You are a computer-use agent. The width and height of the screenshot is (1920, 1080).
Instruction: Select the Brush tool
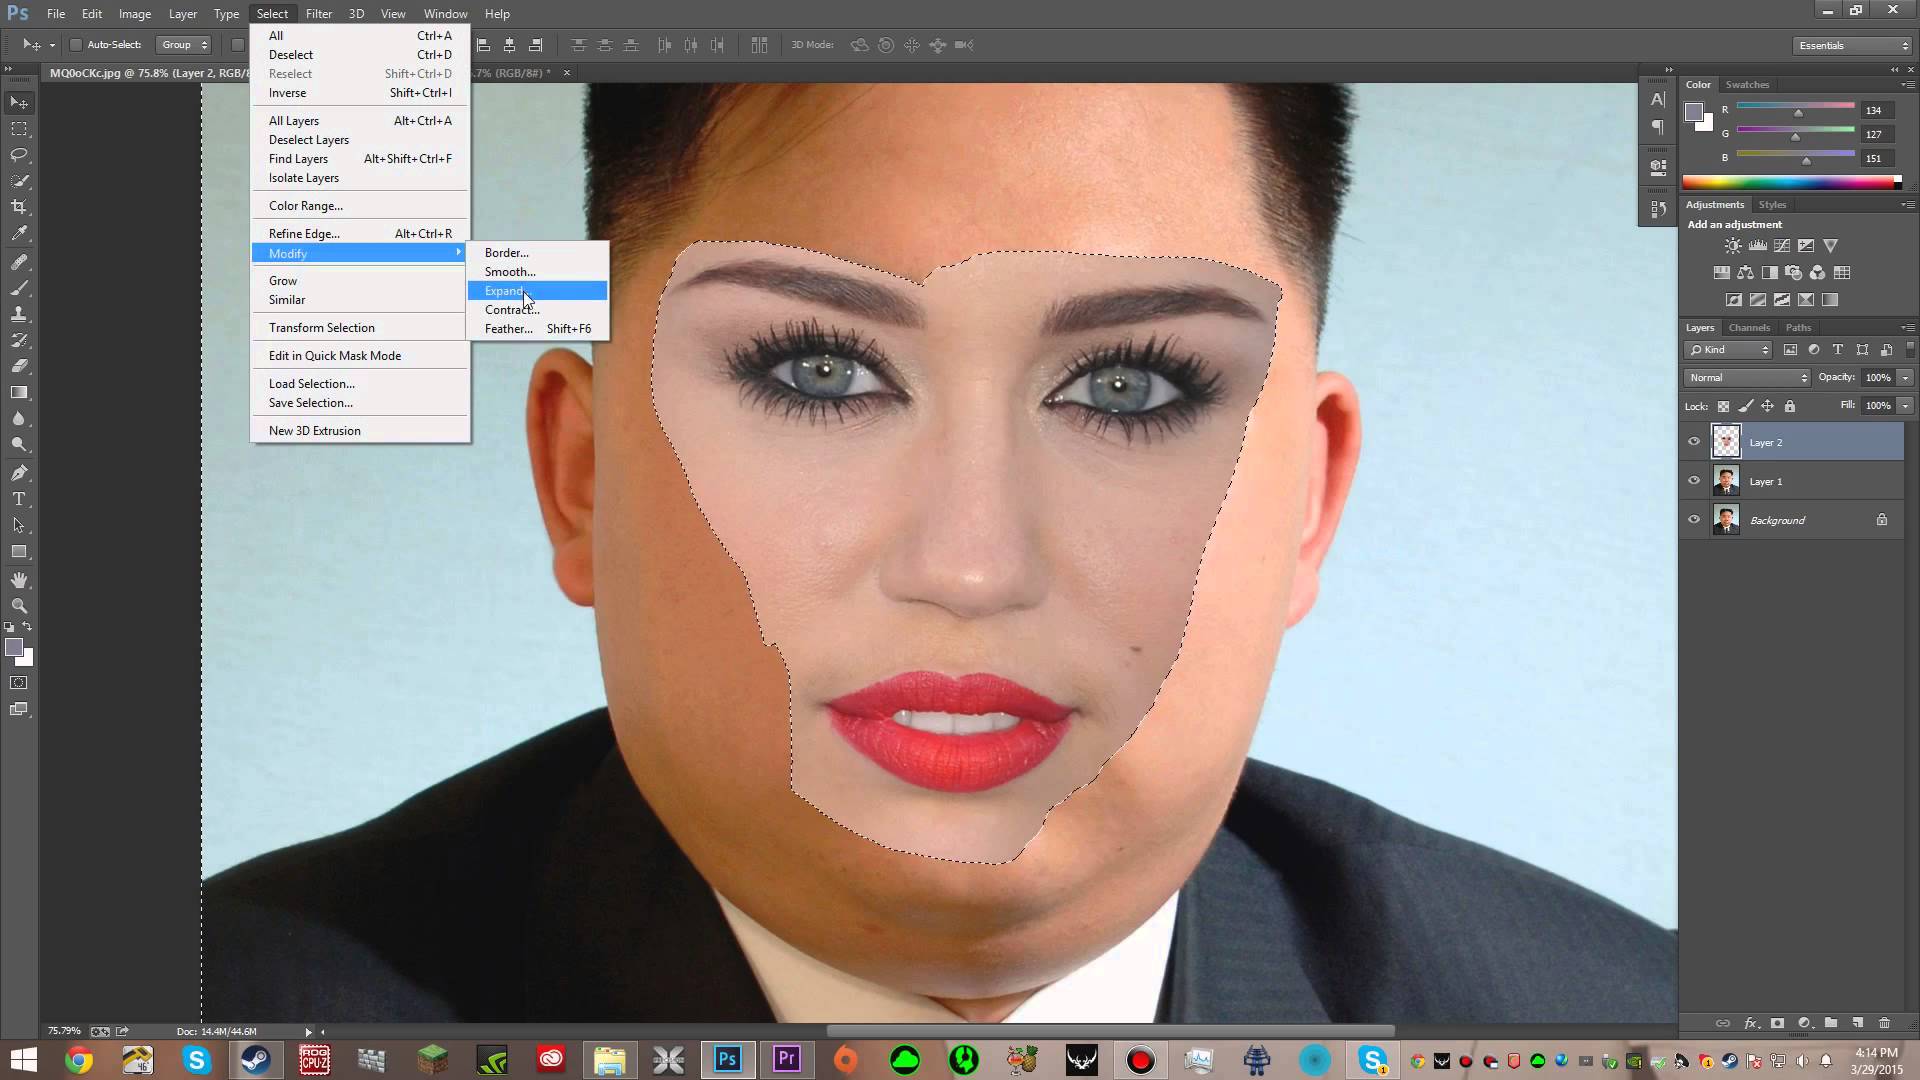19,288
